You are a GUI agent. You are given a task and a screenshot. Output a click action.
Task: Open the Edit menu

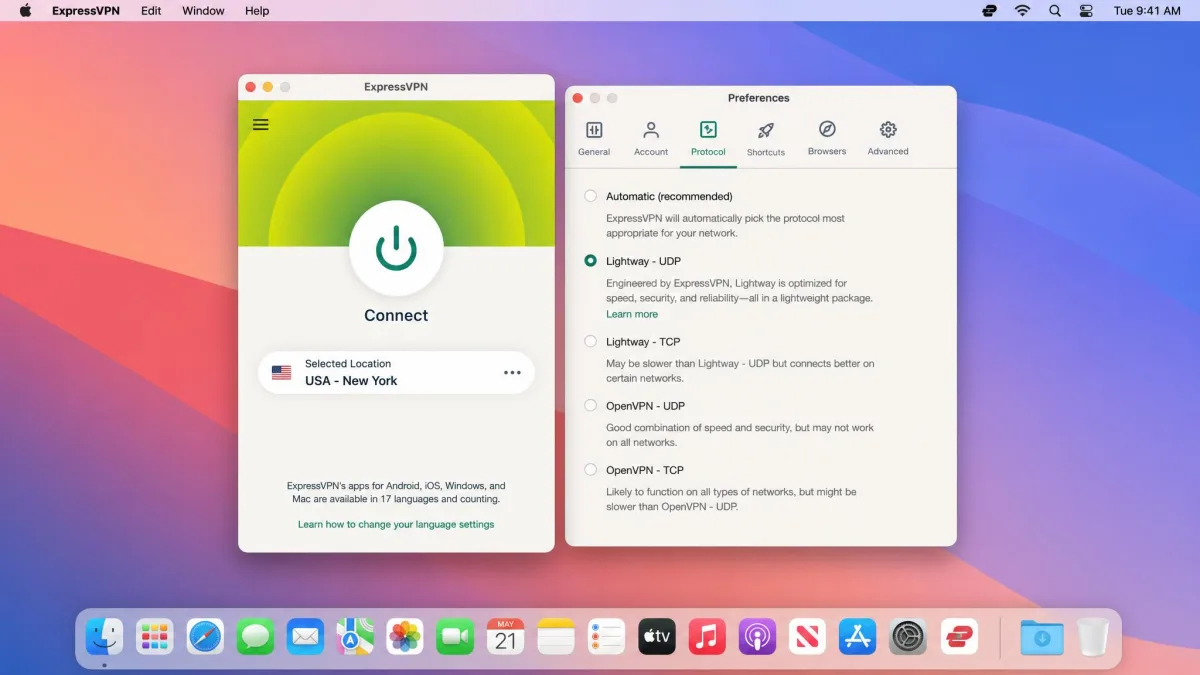(x=151, y=11)
